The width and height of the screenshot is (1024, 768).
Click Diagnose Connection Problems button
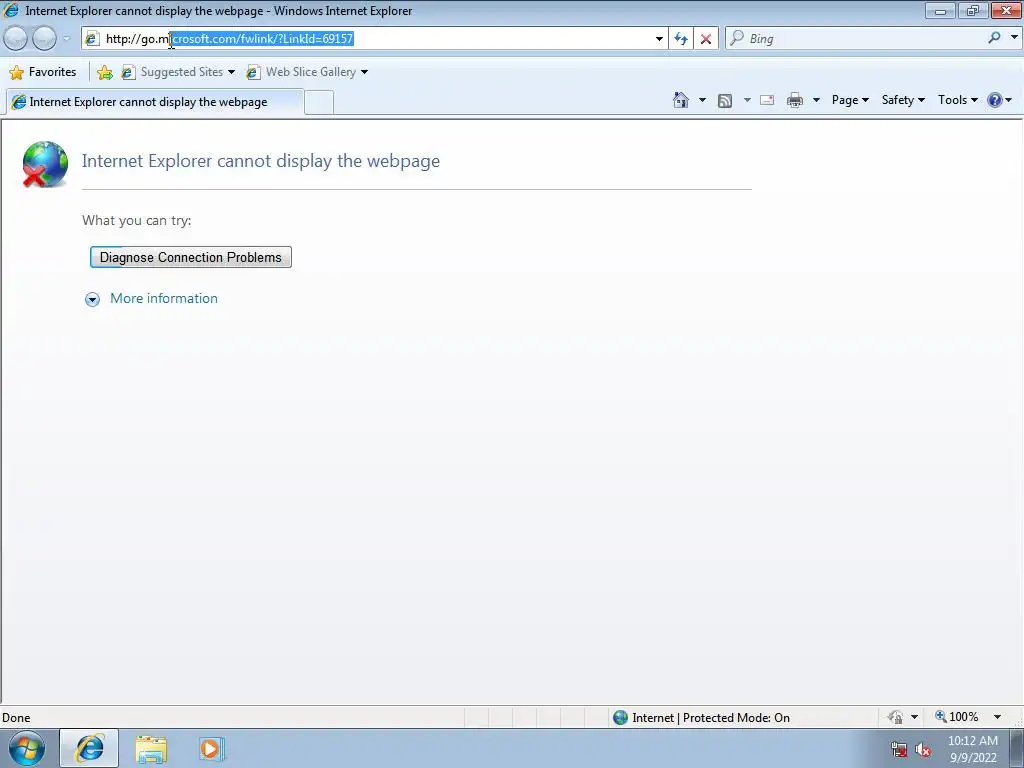pos(191,257)
